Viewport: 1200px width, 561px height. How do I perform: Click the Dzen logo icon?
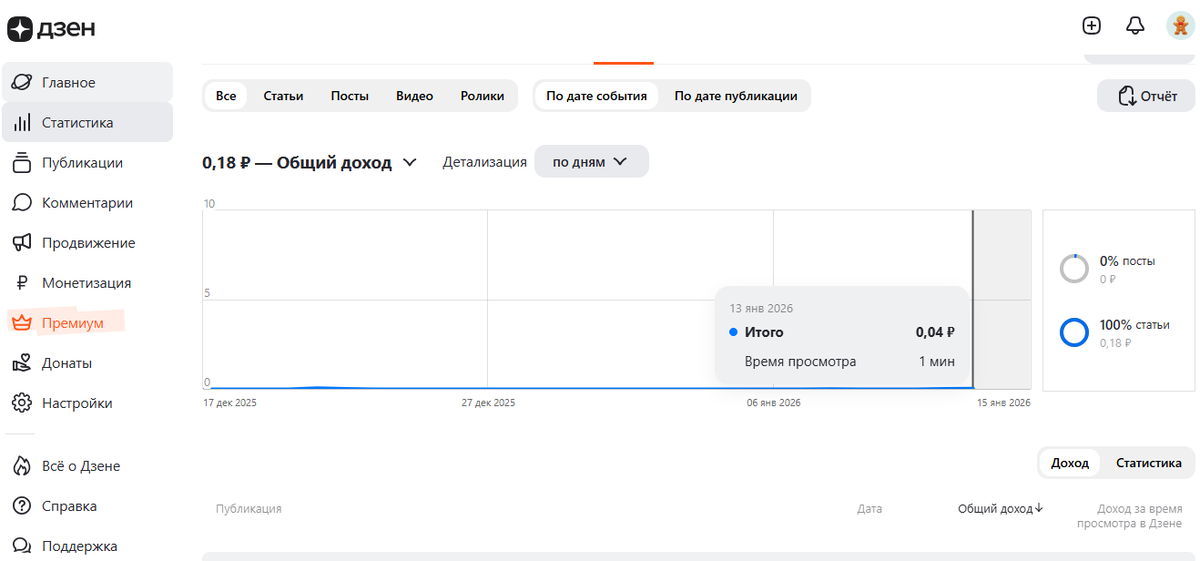[20, 29]
